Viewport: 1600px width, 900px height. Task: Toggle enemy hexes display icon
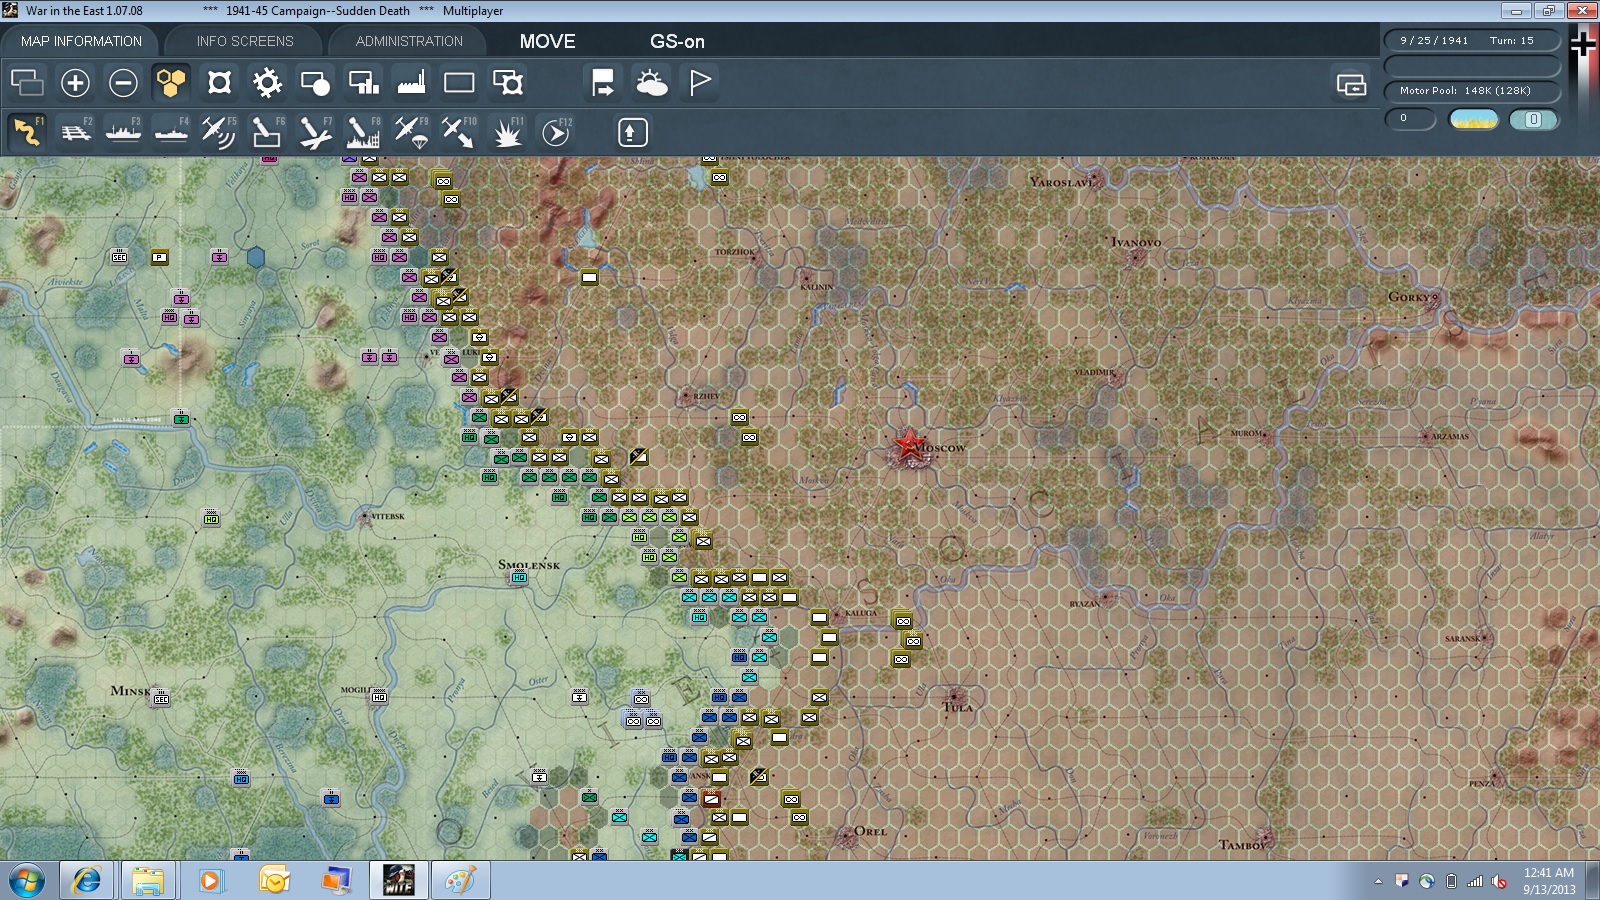[x=219, y=83]
